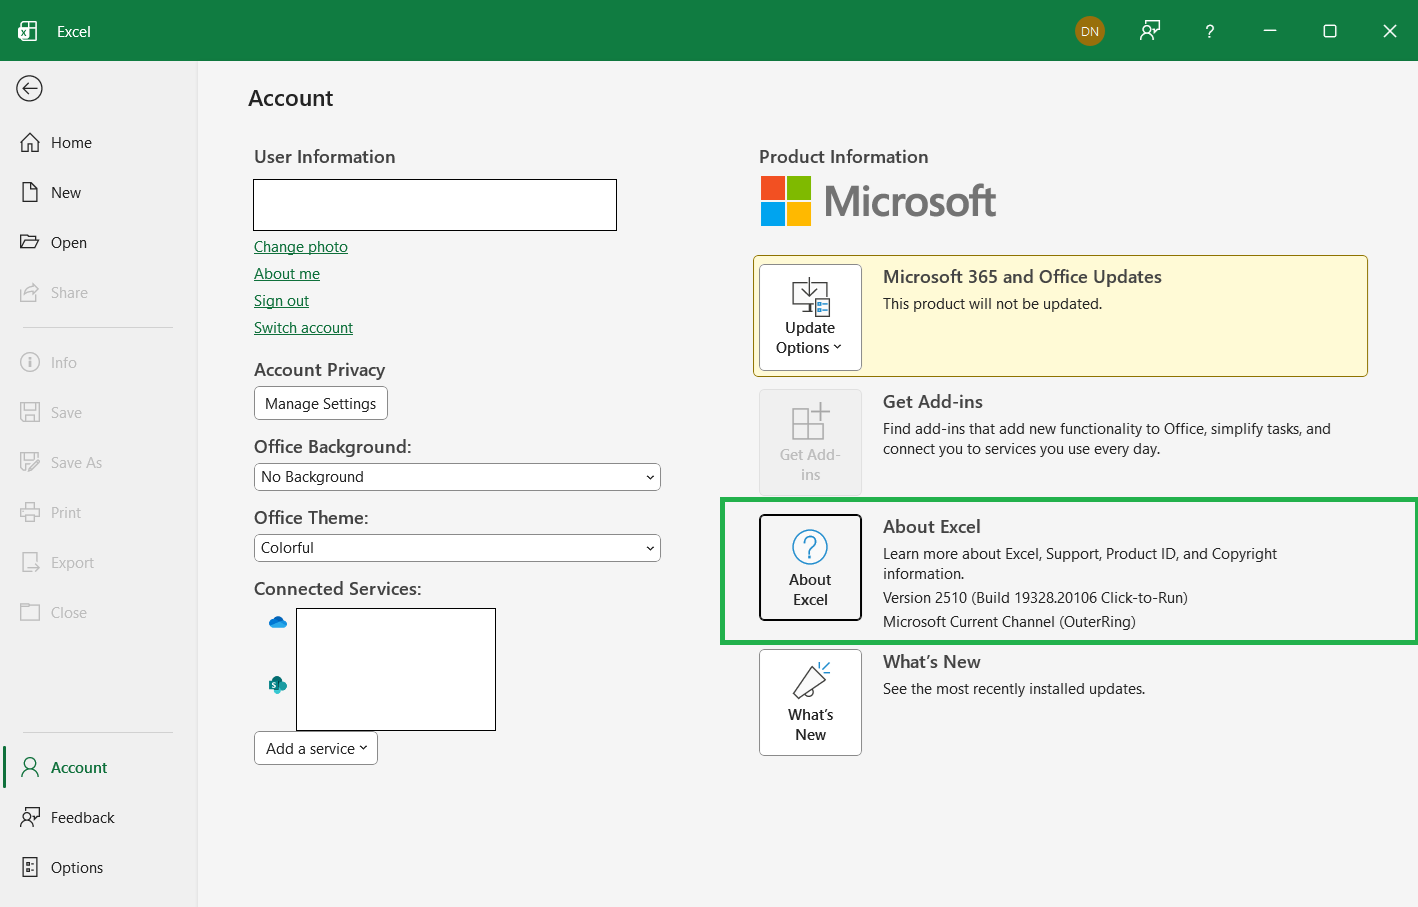This screenshot has width=1418, height=907.
Task: Go to the Open section
Action: point(98,243)
